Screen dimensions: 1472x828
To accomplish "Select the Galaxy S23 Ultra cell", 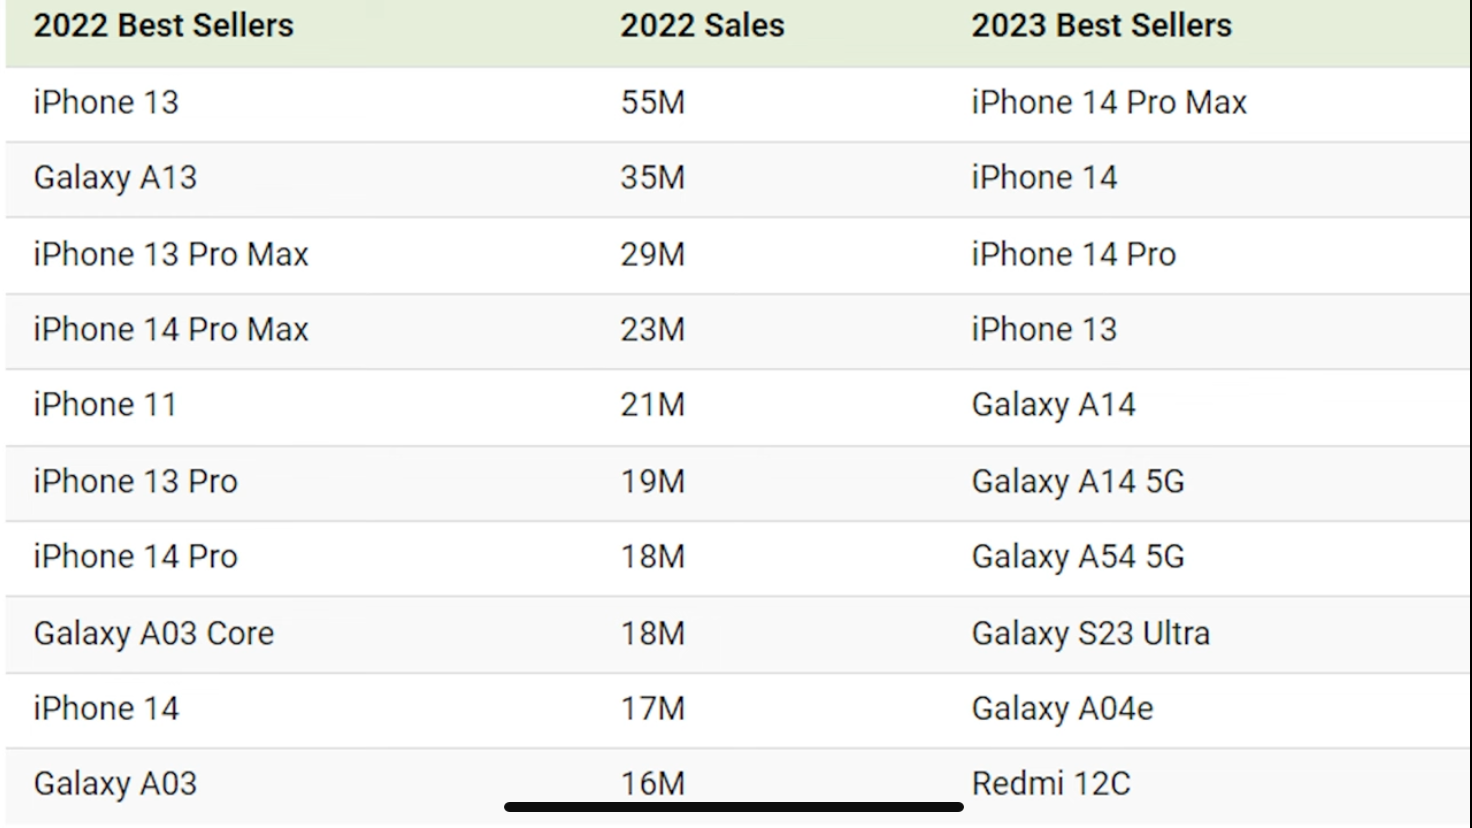I will tap(1091, 634).
